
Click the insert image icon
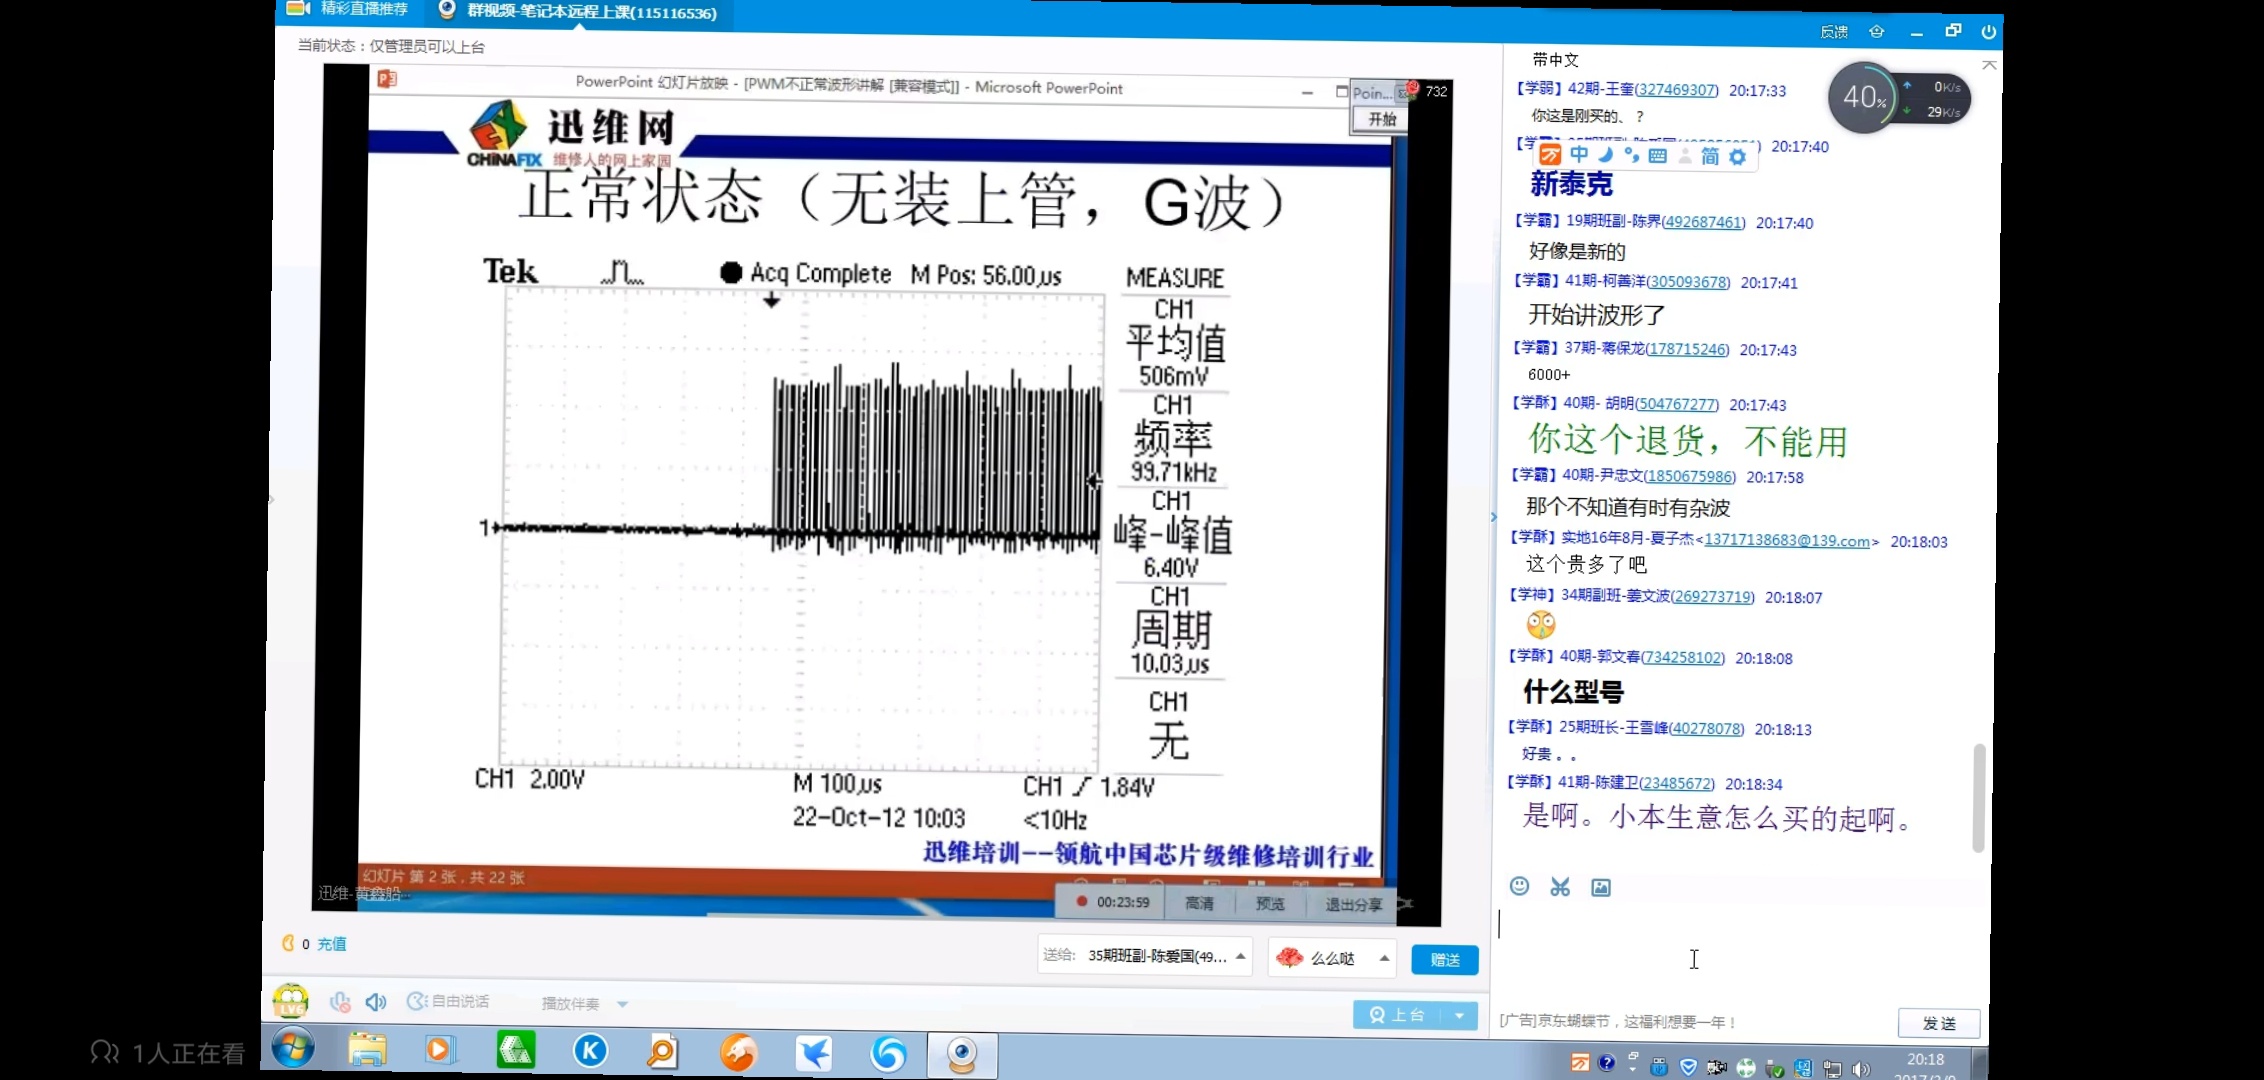coord(1601,888)
